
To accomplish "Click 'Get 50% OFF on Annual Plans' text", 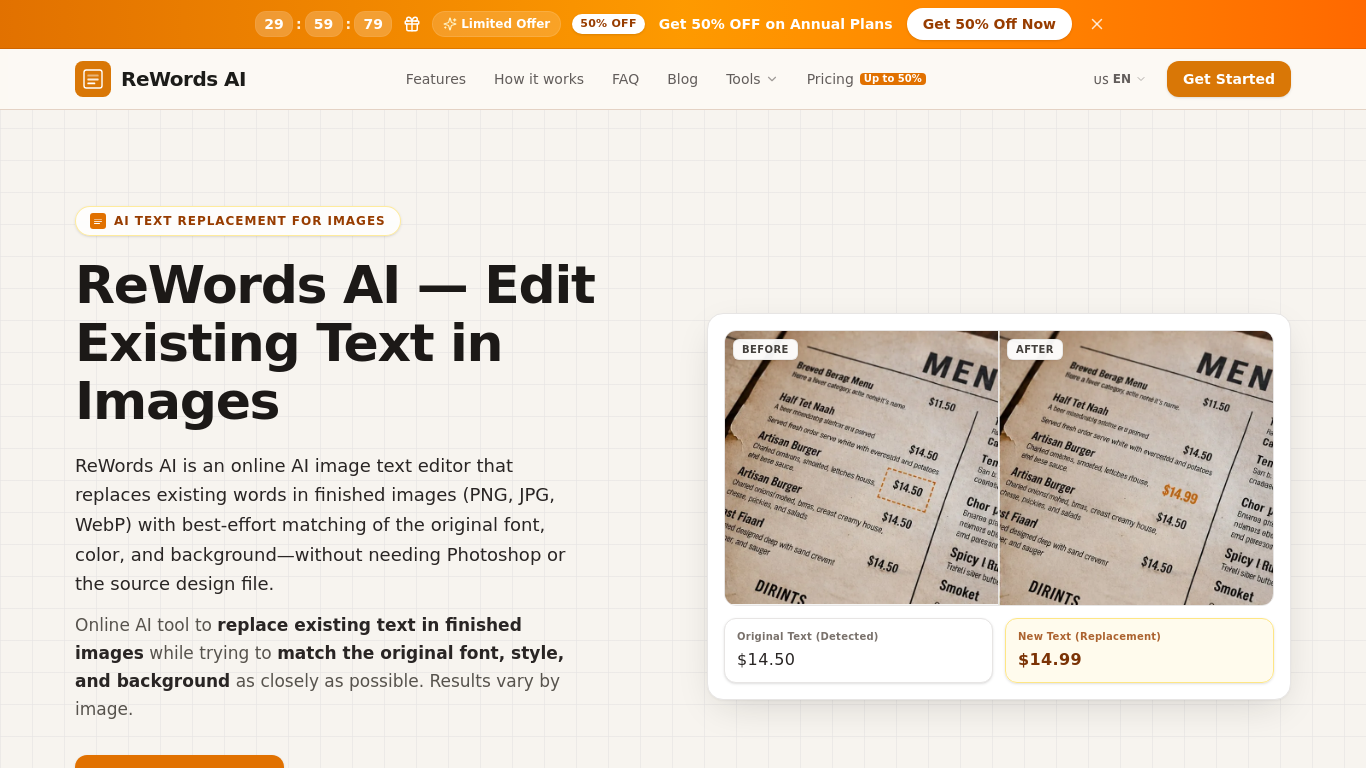I will point(776,24).
